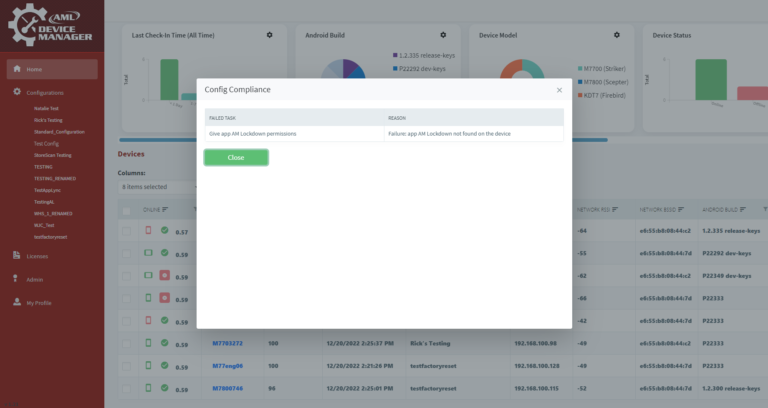768x408 pixels.
Task: Sort by Online column sort icon
Action: [165, 210]
